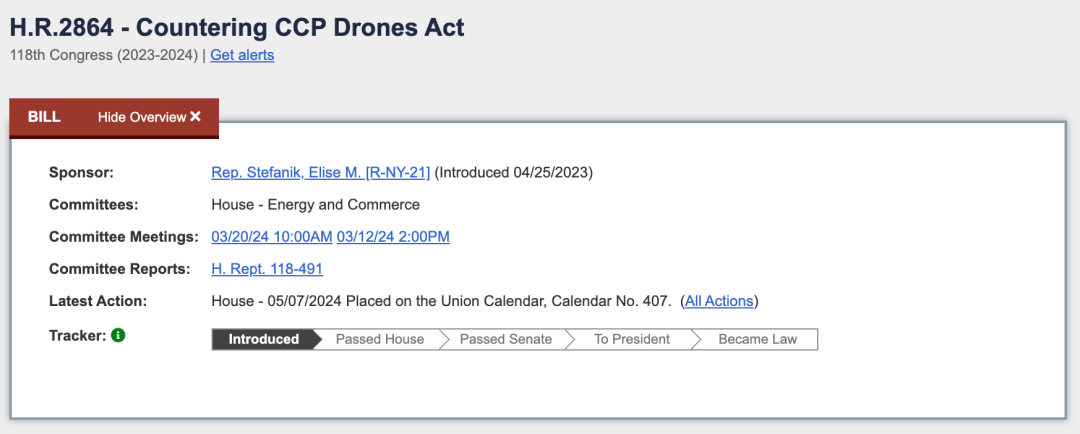The image size is (1080, 434).
Task: Open sponsor Rep. Stefanik, Elise M. link
Action: pyautogui.click(x=320, y=172)
